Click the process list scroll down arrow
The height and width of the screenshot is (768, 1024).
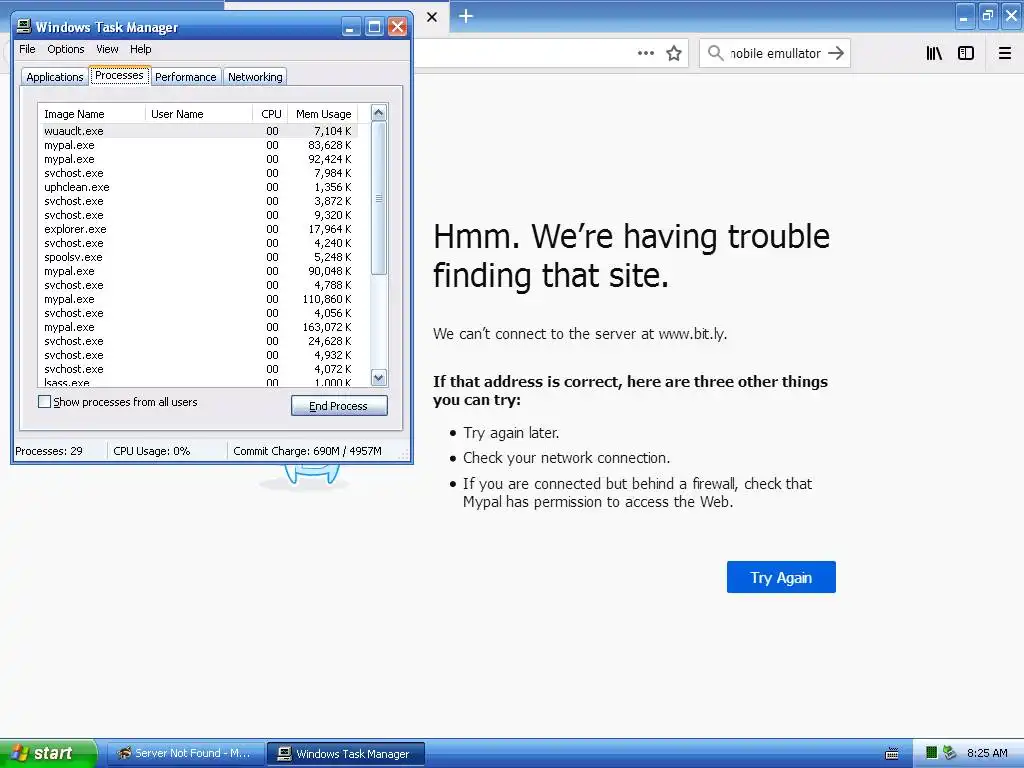379,377
